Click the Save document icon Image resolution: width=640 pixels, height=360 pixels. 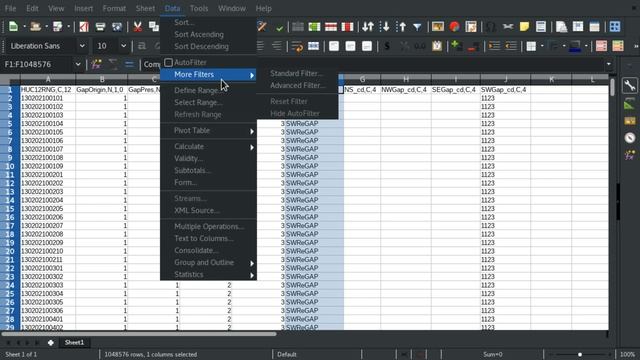coord(58,27)
